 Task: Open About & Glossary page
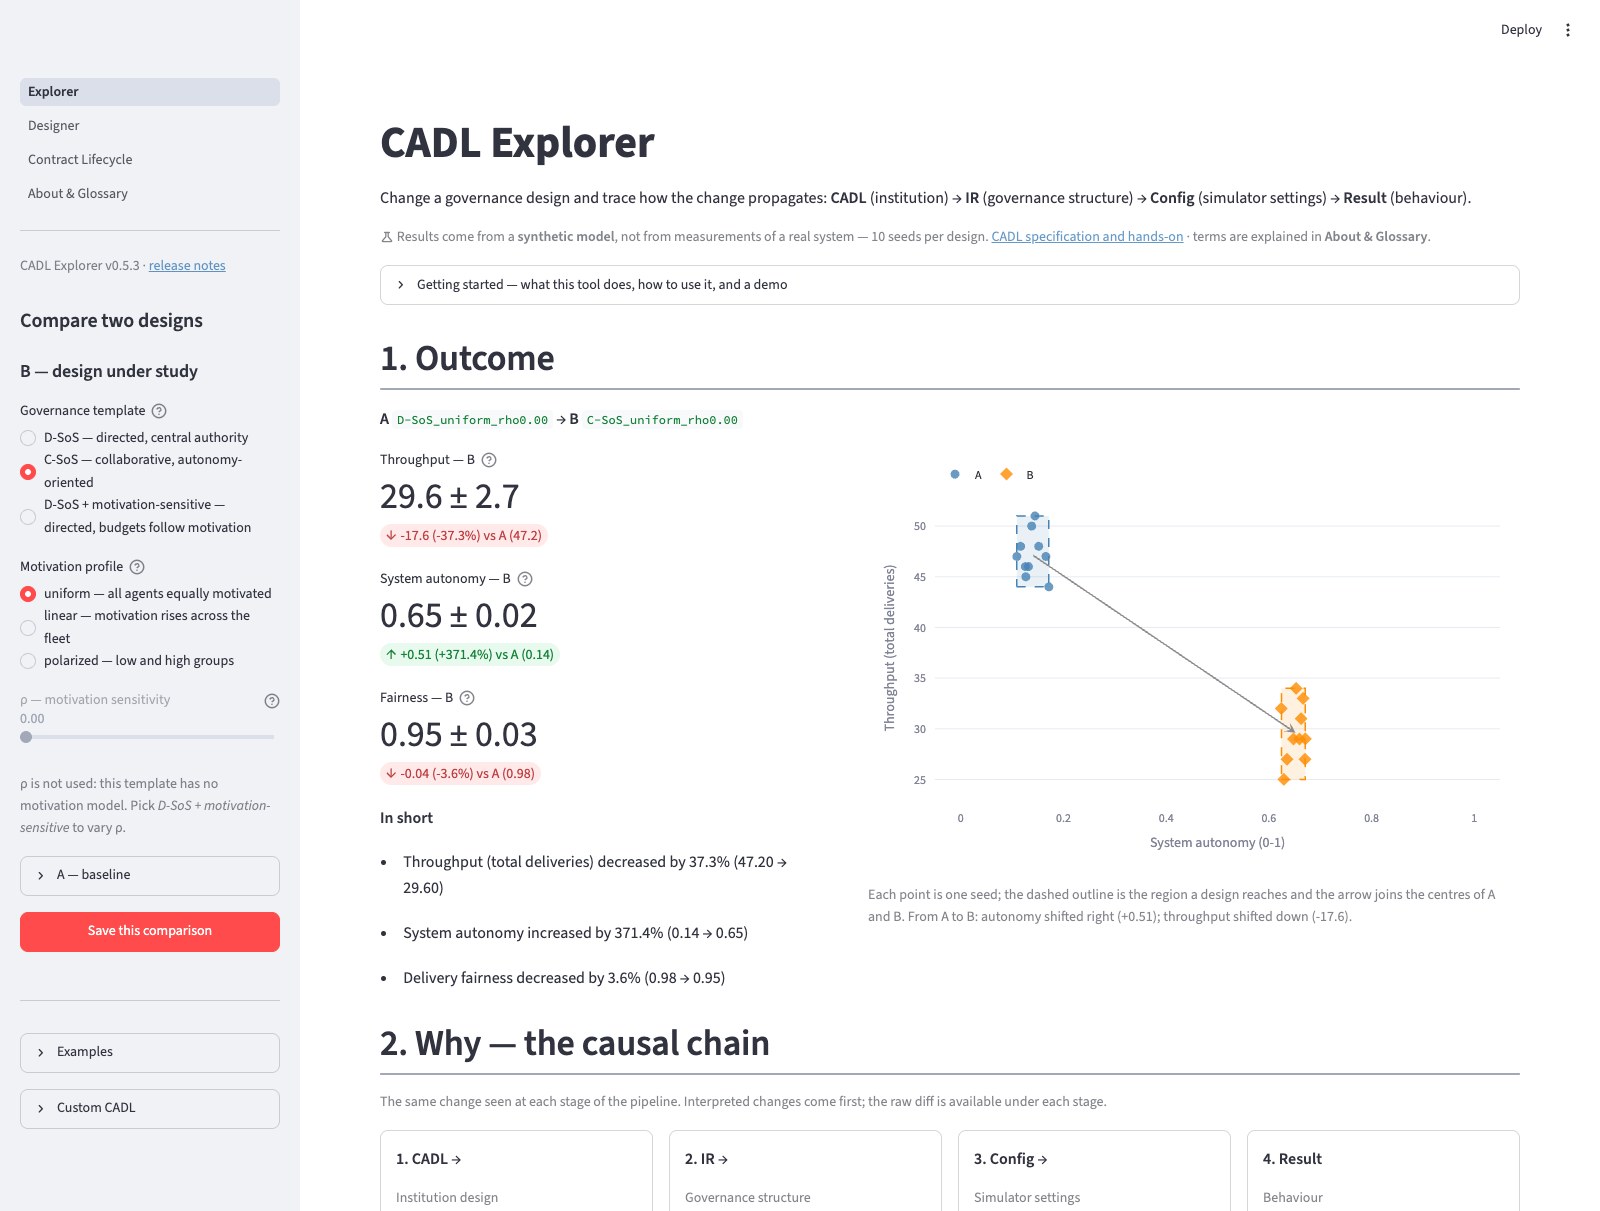(150, 194)
